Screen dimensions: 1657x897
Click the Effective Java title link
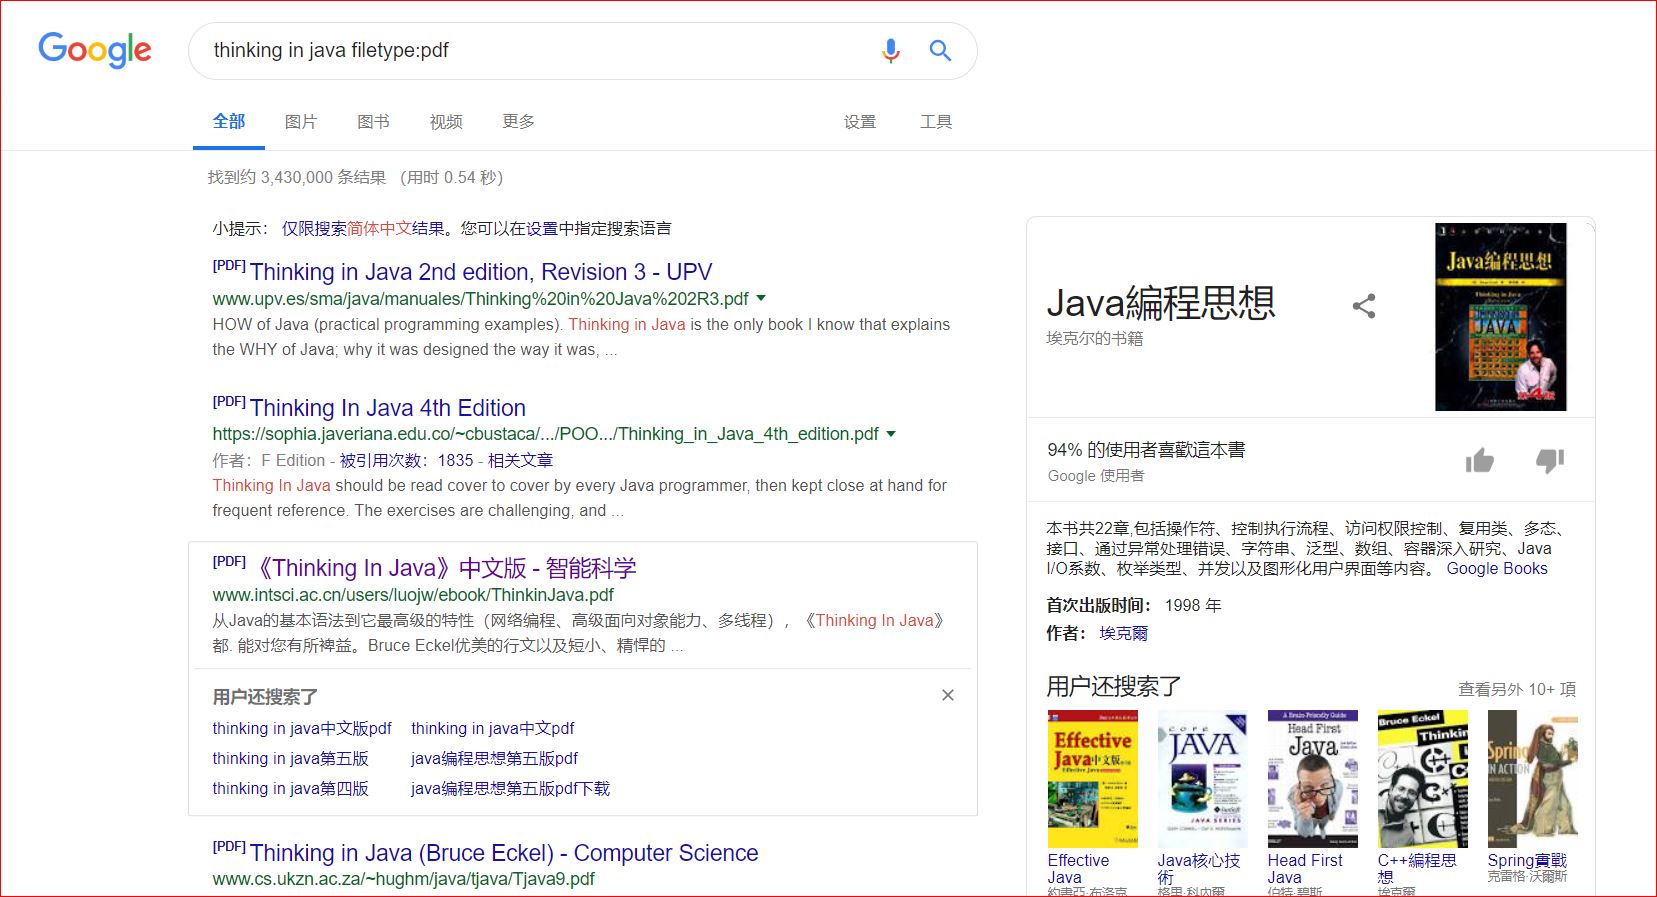coord(1078,868)
